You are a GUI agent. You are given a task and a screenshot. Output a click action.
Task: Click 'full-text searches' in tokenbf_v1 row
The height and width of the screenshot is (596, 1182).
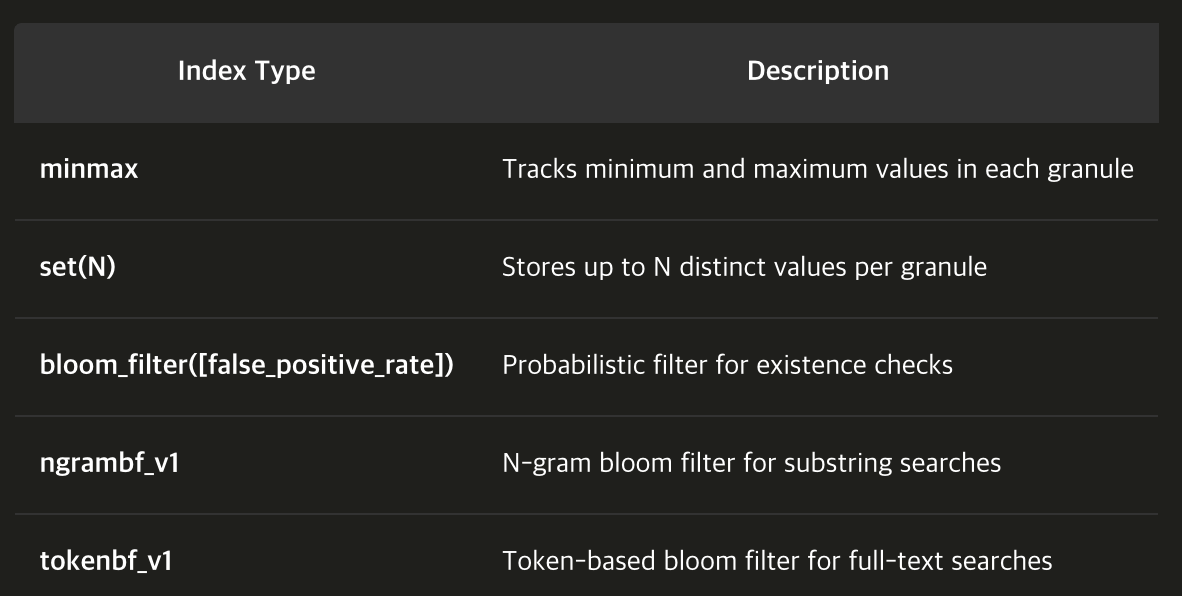coord(951,561)
